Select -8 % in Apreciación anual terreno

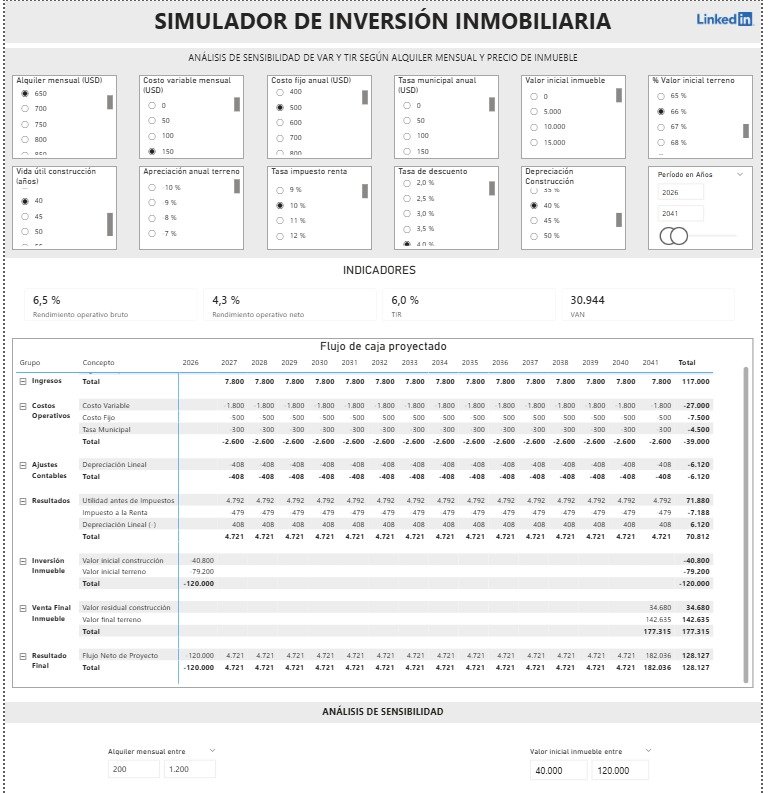152,218
